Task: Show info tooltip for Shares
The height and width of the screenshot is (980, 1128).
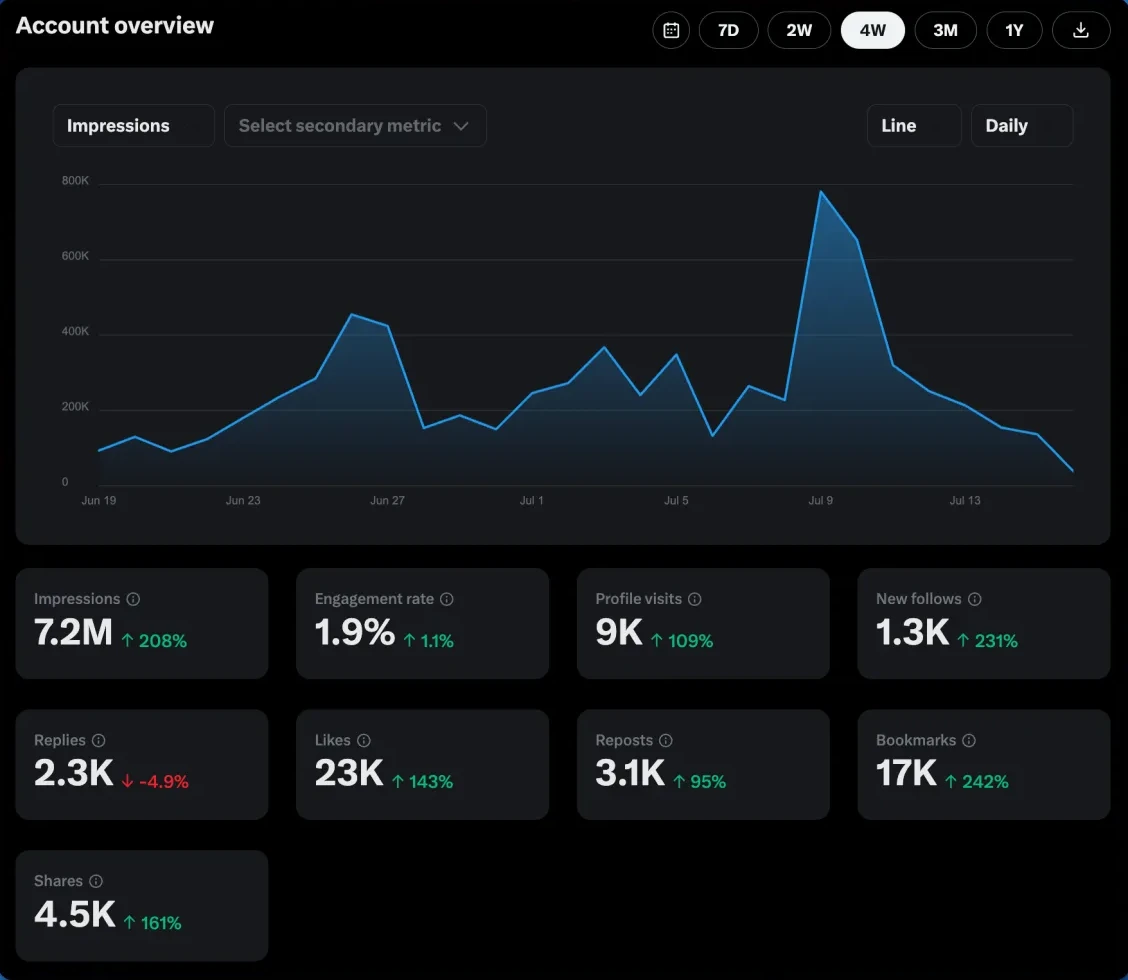Action: [96, 881]
